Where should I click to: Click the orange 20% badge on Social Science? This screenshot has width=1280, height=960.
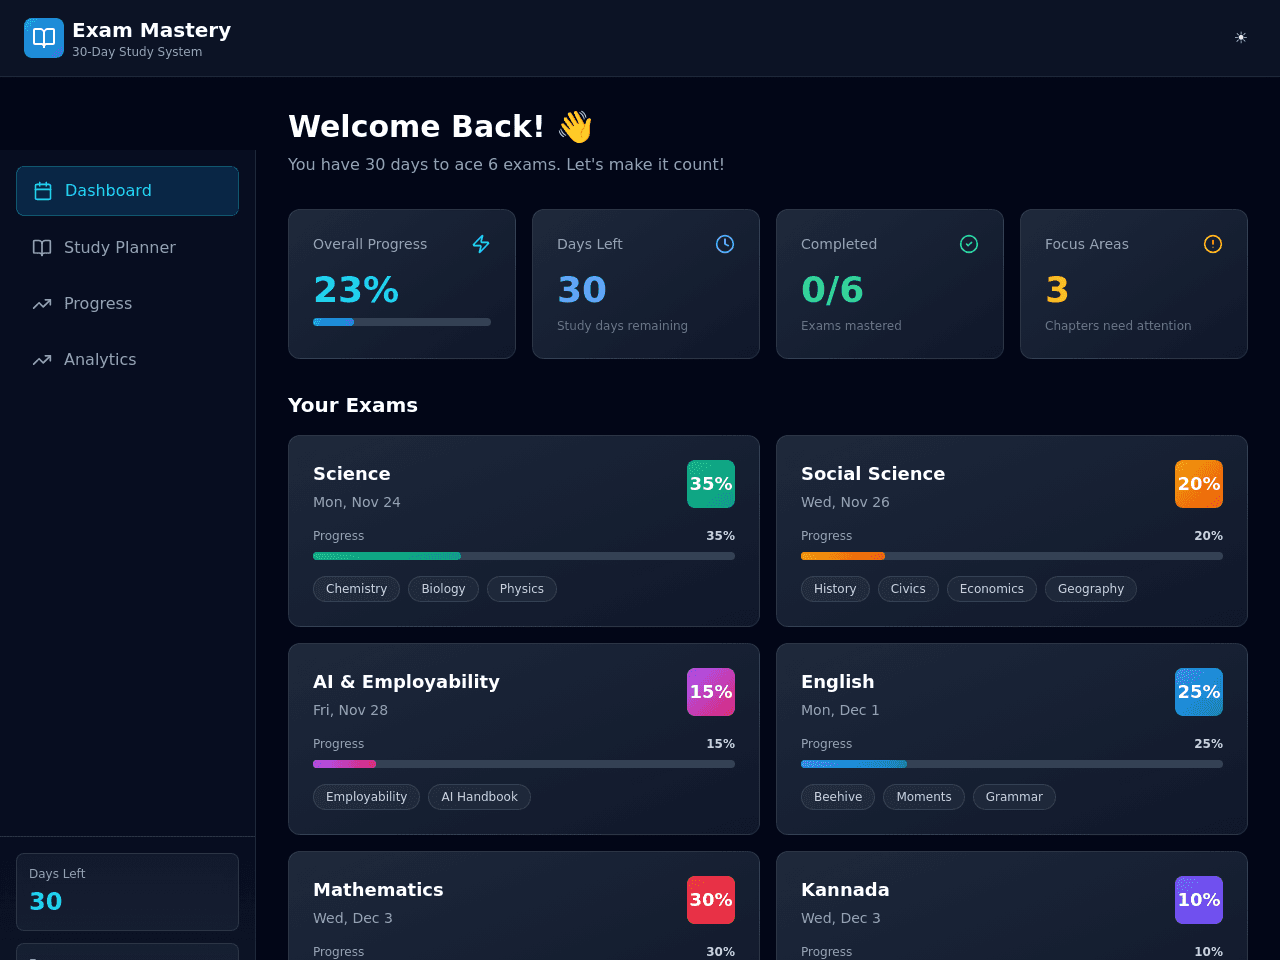[1199, 484]
